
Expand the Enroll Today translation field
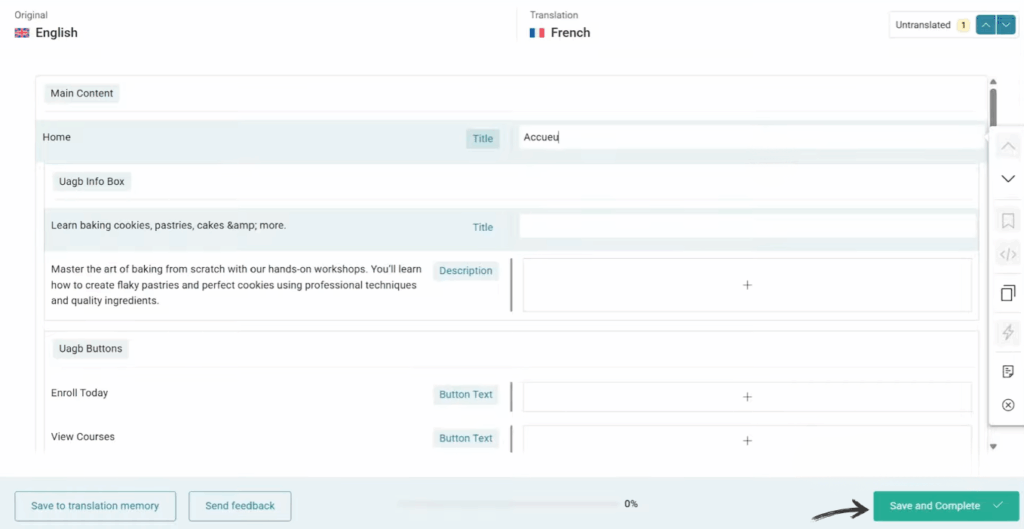click(747, 397)
